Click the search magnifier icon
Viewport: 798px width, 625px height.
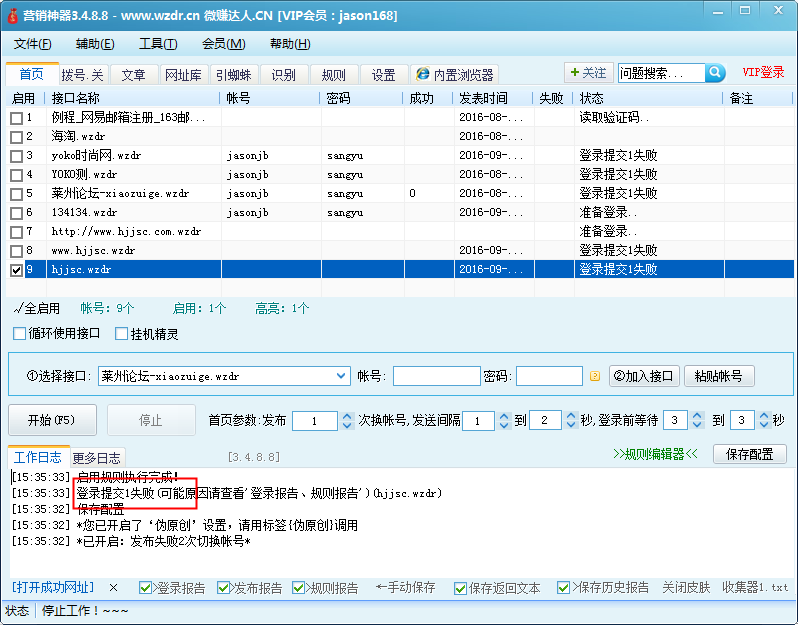pos(715,73)
